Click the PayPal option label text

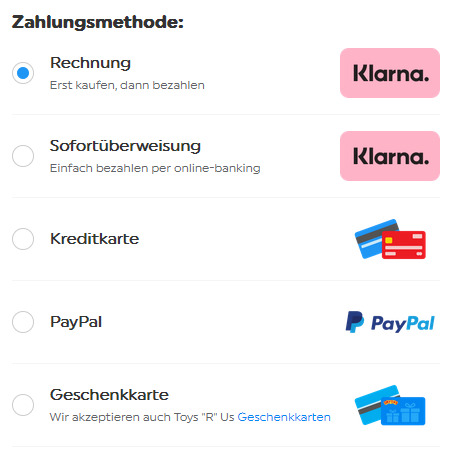76,322
